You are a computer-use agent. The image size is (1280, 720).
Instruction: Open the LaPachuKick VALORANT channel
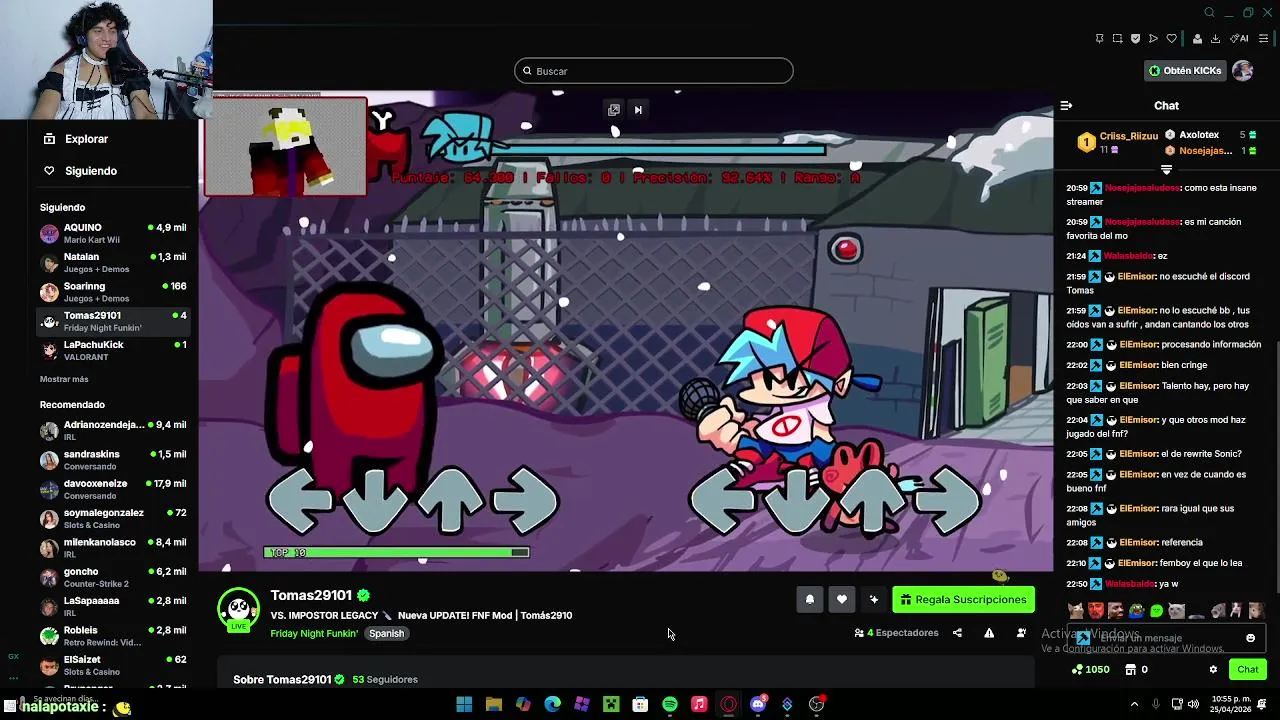click(113, 350)
